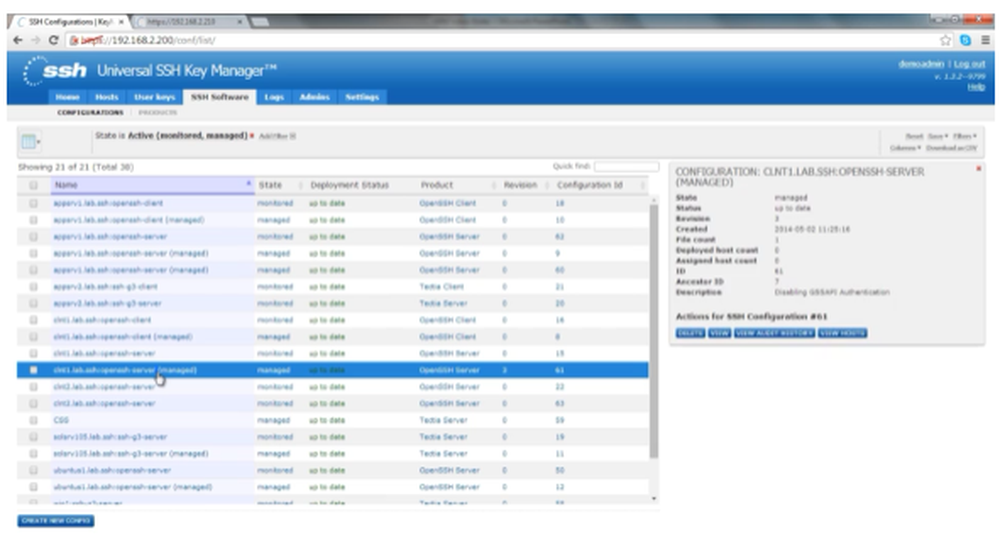The height and width of the screenshot is (538, 1000).
Task: Select the Configurations sub-tab
Action: point(91,112)
